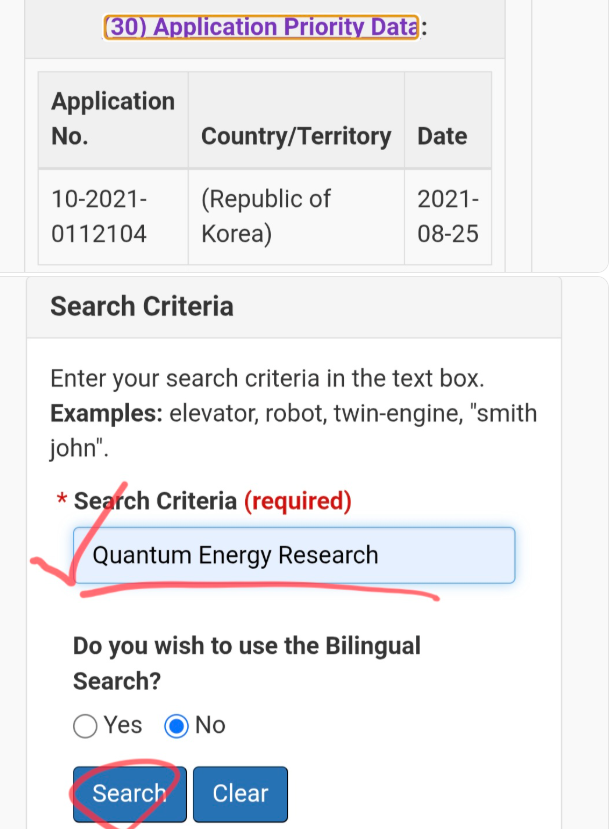
Task: Select the No radio button
Action: tap(177, 726)
